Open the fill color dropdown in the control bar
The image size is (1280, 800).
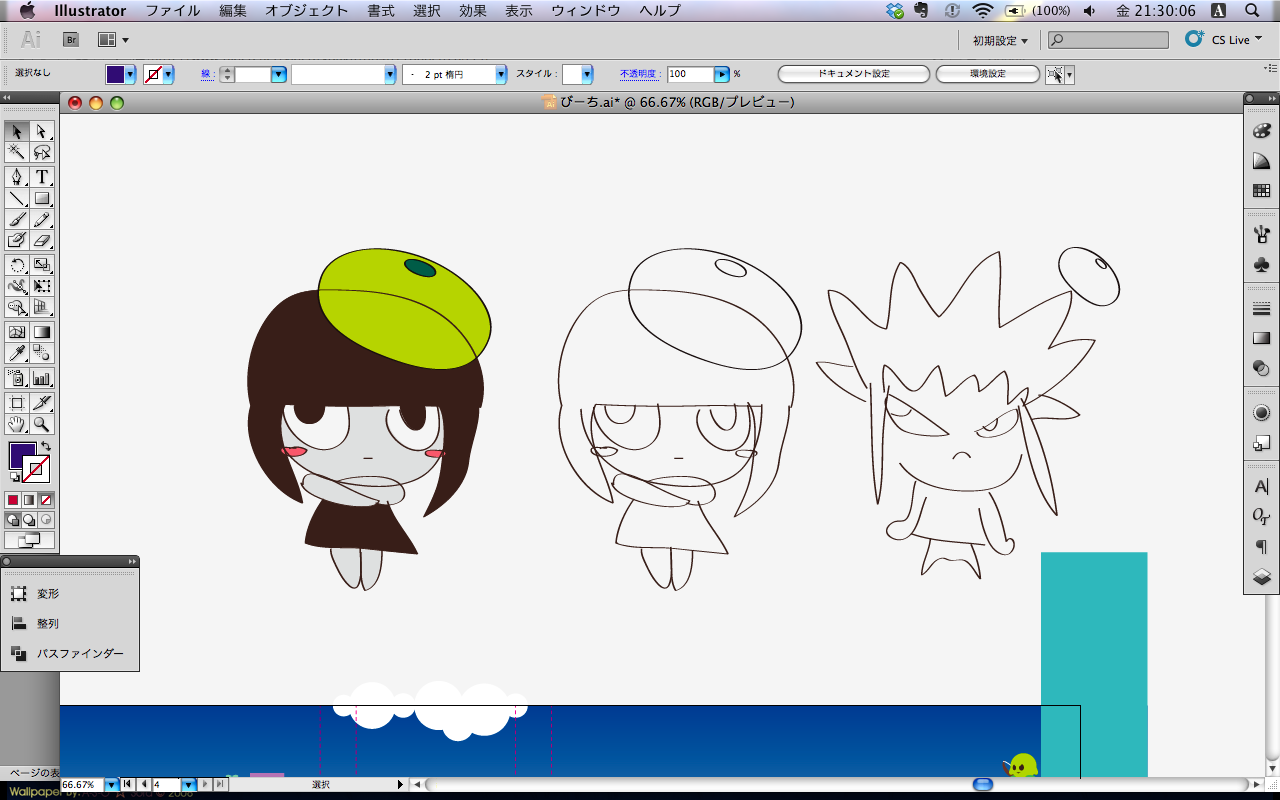coord(130,74)
